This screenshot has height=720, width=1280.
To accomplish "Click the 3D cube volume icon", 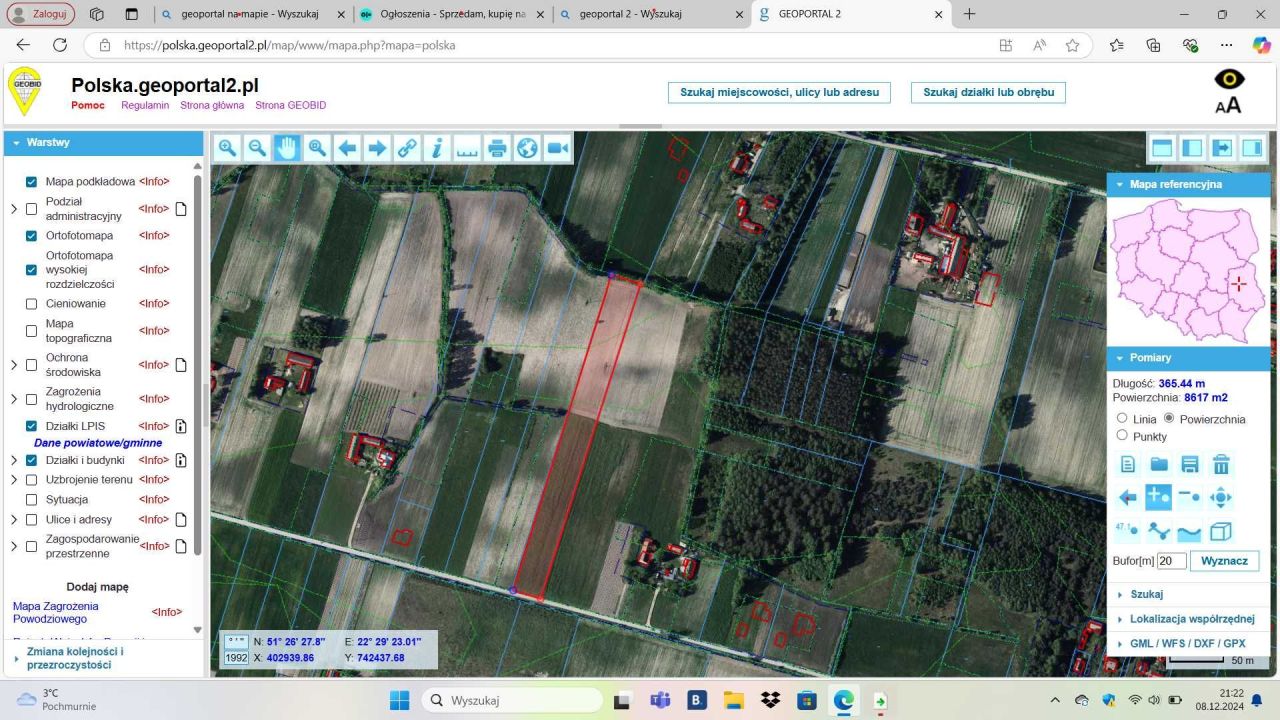I will click(x=1221, y=531).
